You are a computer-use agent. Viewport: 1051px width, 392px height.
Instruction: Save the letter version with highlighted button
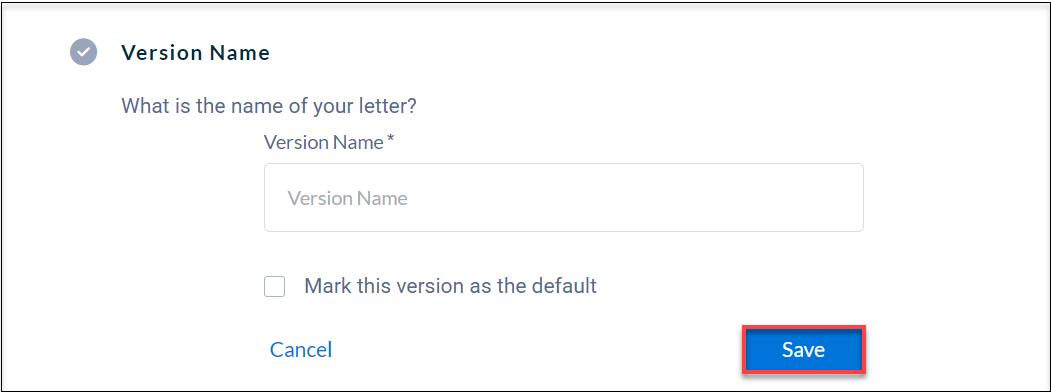click(804, 350)
